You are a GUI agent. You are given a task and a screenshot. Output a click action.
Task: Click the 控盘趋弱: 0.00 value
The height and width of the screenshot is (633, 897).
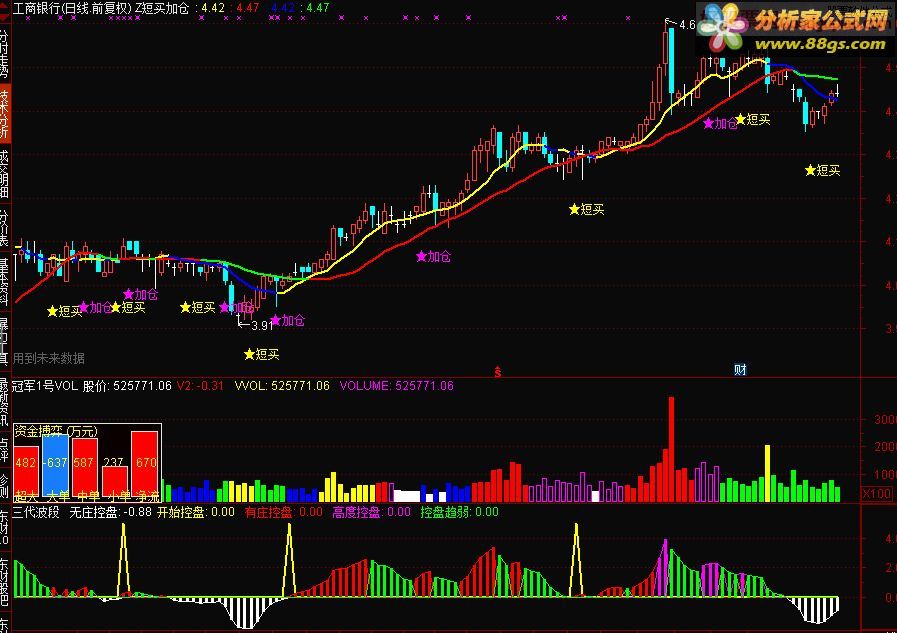pos(459,512)
